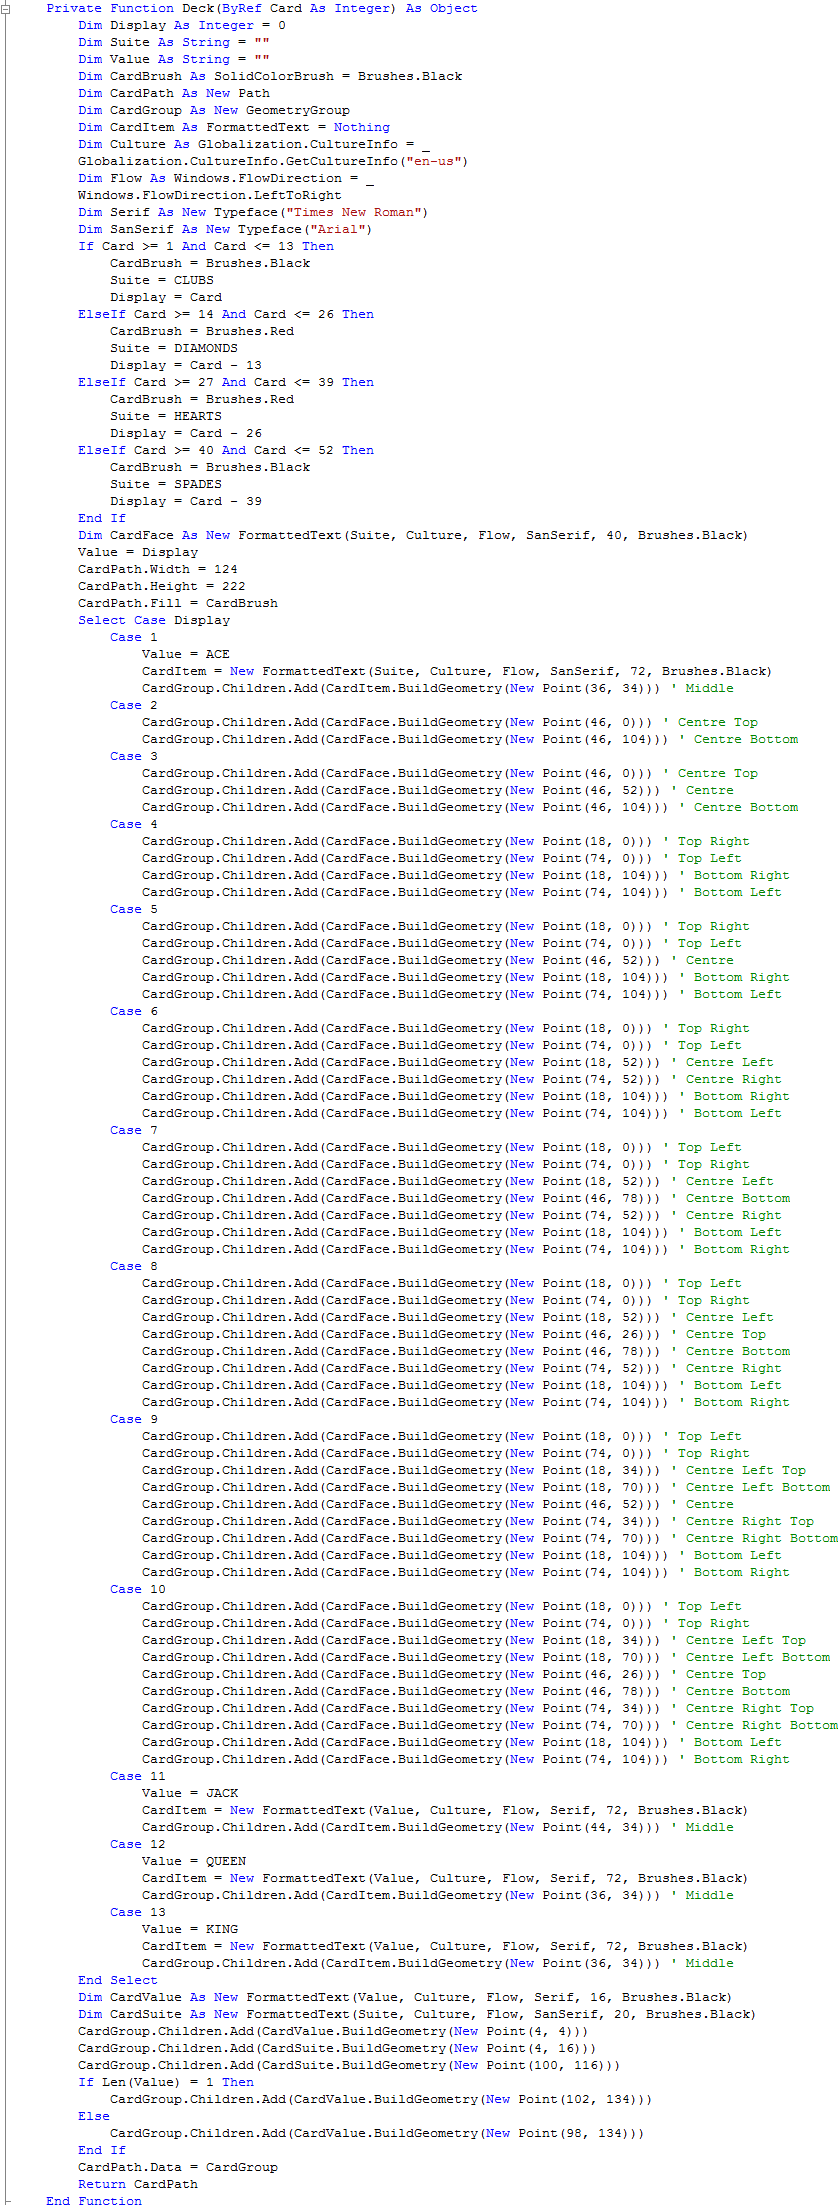Click the 'Case 13' label
This screenshot has width=840, height=2205.
[x=138, y=1912]
